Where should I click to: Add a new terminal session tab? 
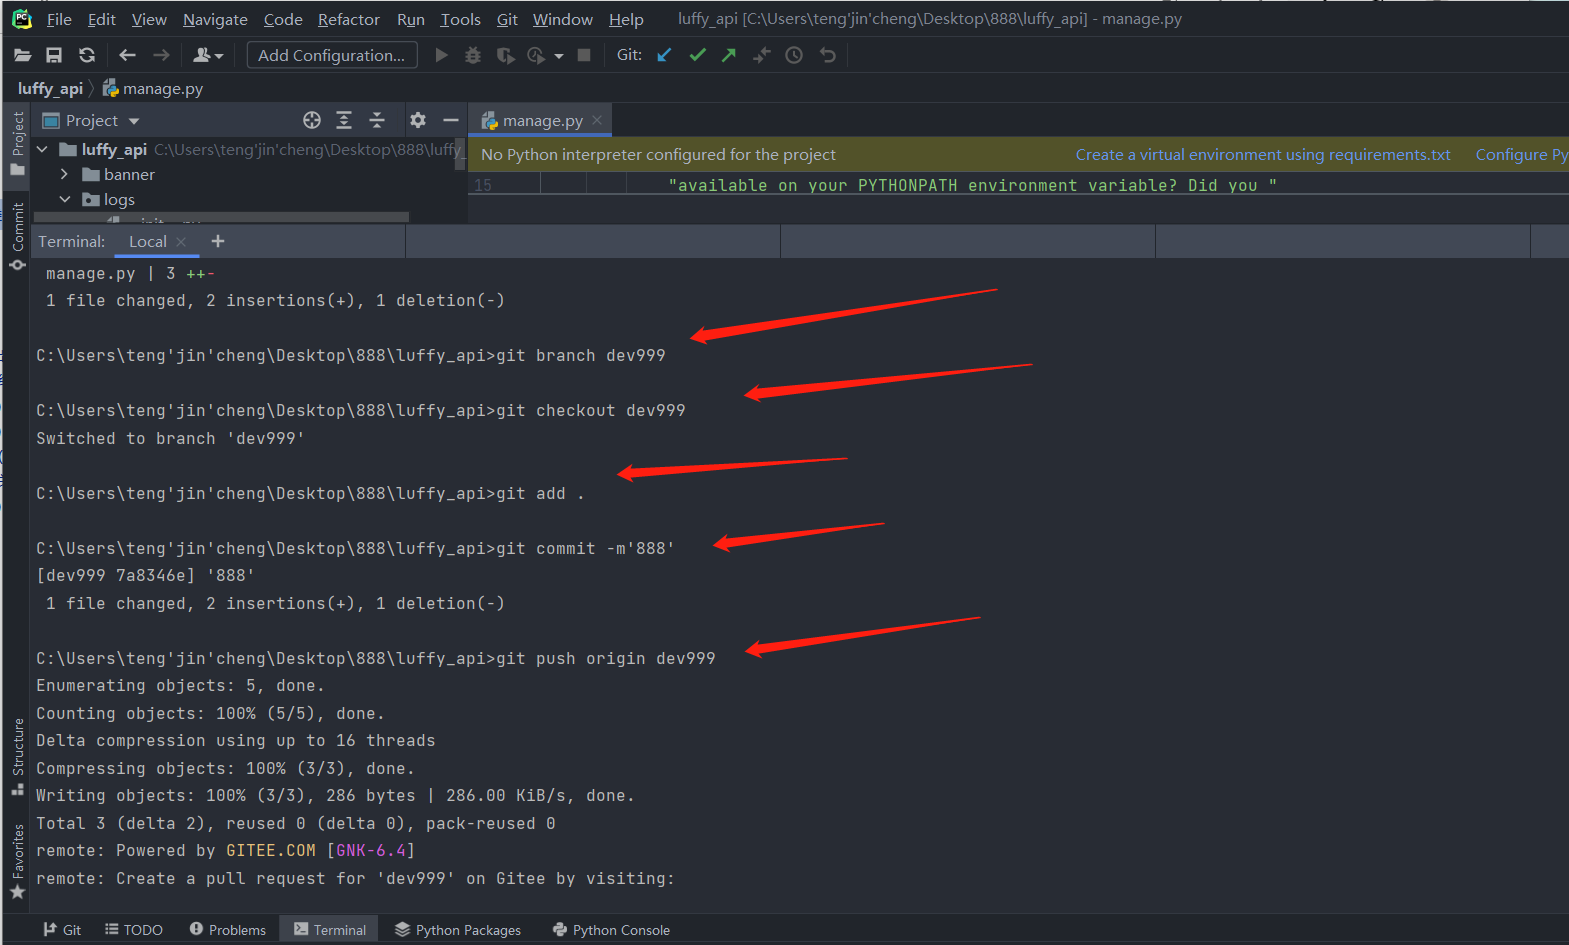pyautogui.click(x=218, y=241)
